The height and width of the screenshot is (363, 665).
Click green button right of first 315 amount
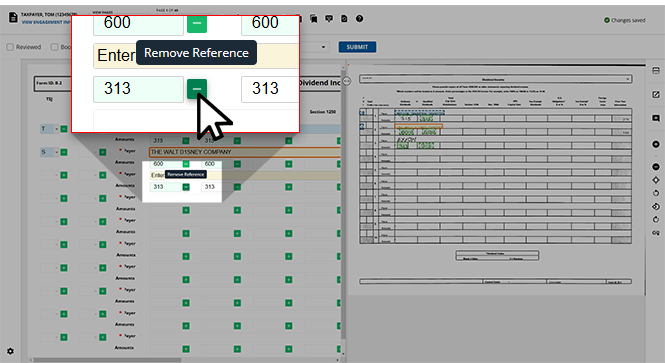click(x=186, y=140)
